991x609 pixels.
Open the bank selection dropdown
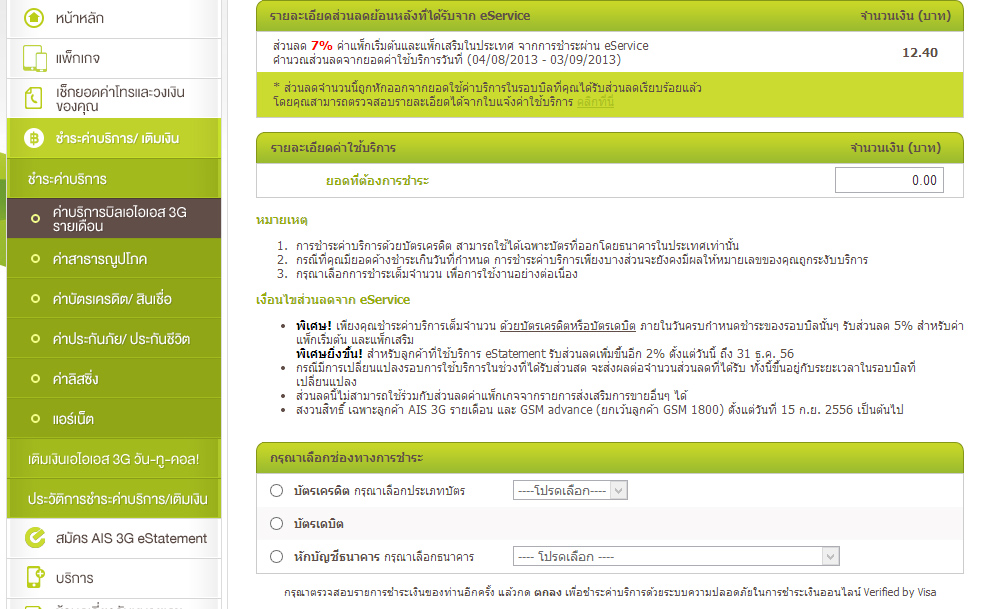pos(676,557)
